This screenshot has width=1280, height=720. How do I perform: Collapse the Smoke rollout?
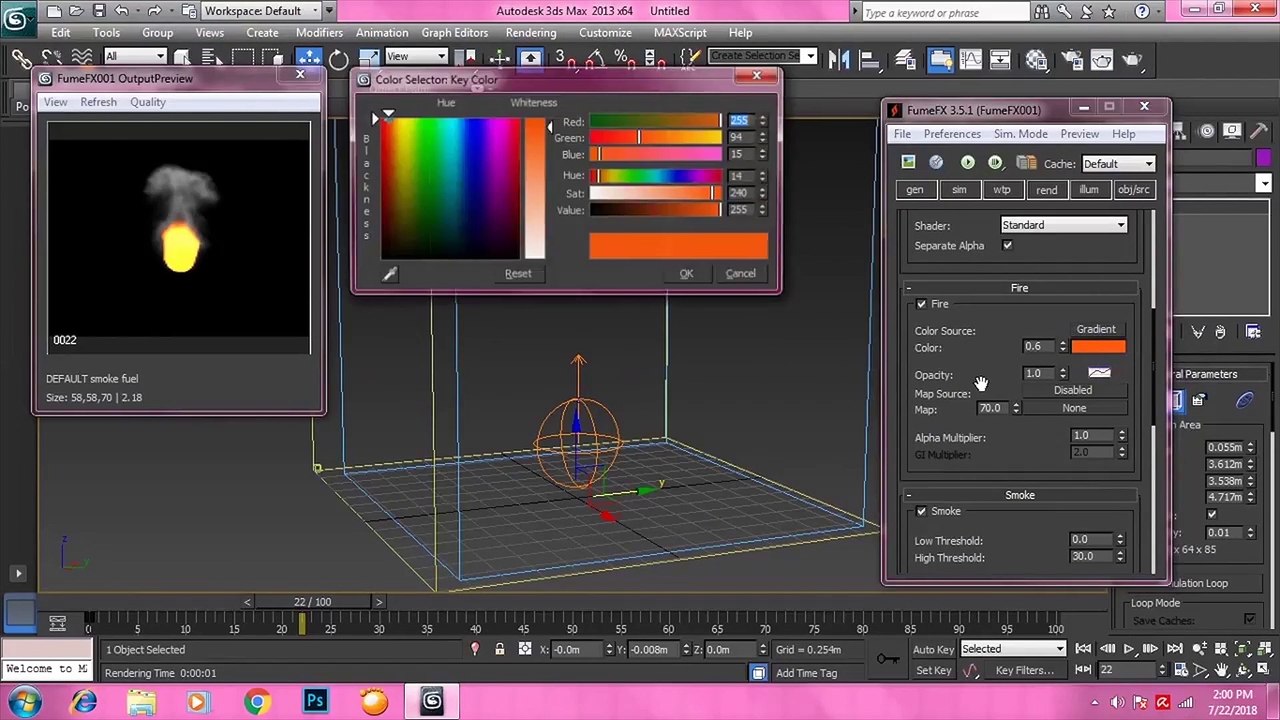1019,495
